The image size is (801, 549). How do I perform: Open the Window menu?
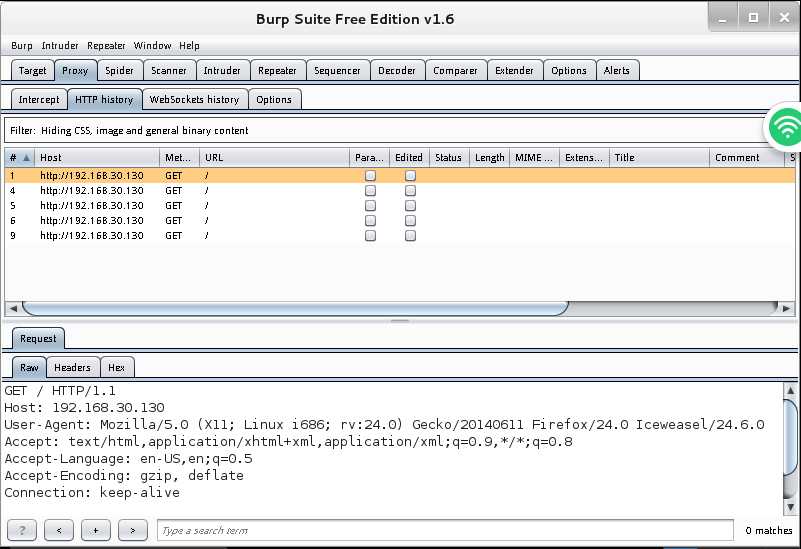[x=152, y=45]
